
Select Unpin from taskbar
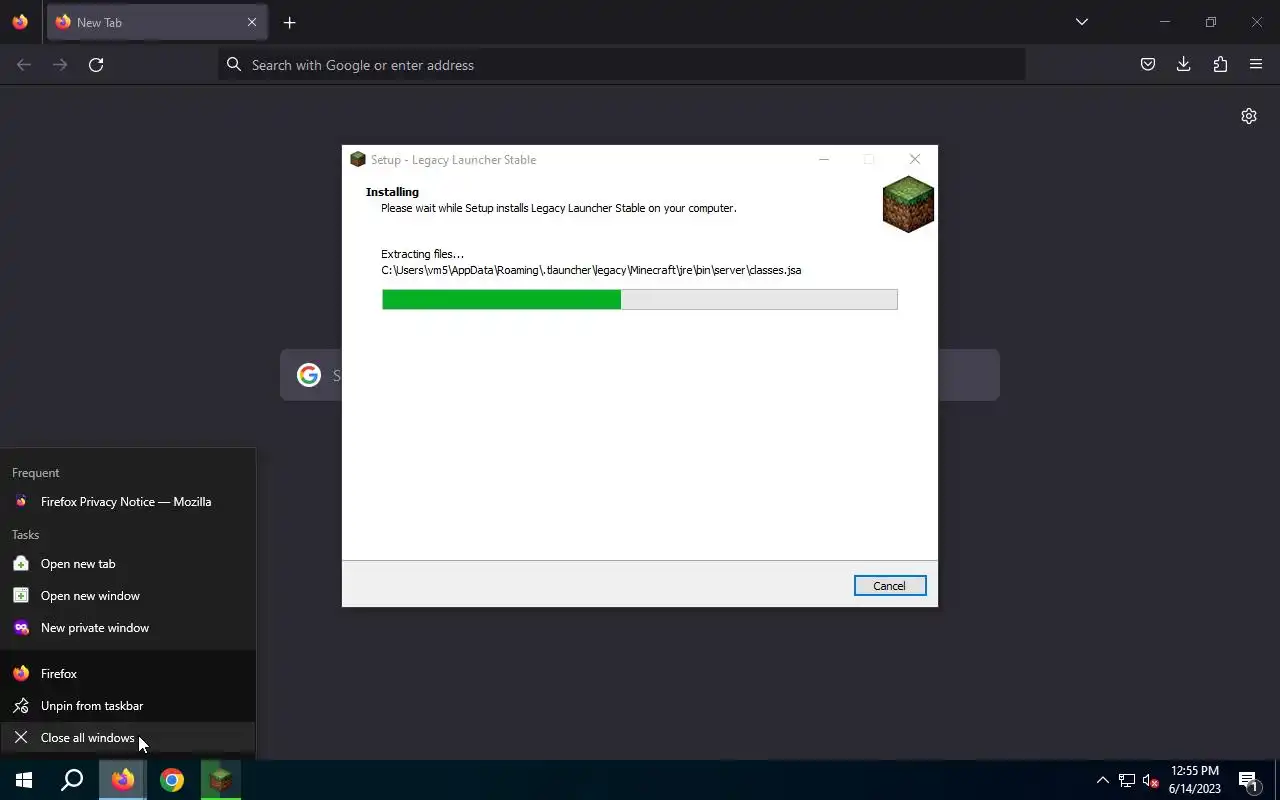point(128,706)
